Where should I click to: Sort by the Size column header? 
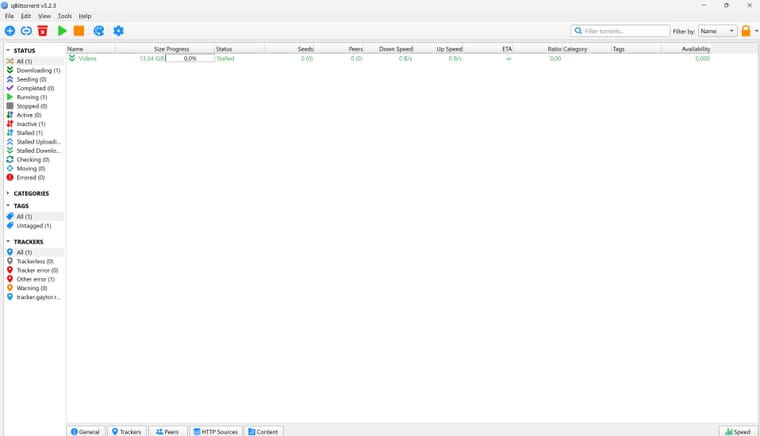coord(141,49)
